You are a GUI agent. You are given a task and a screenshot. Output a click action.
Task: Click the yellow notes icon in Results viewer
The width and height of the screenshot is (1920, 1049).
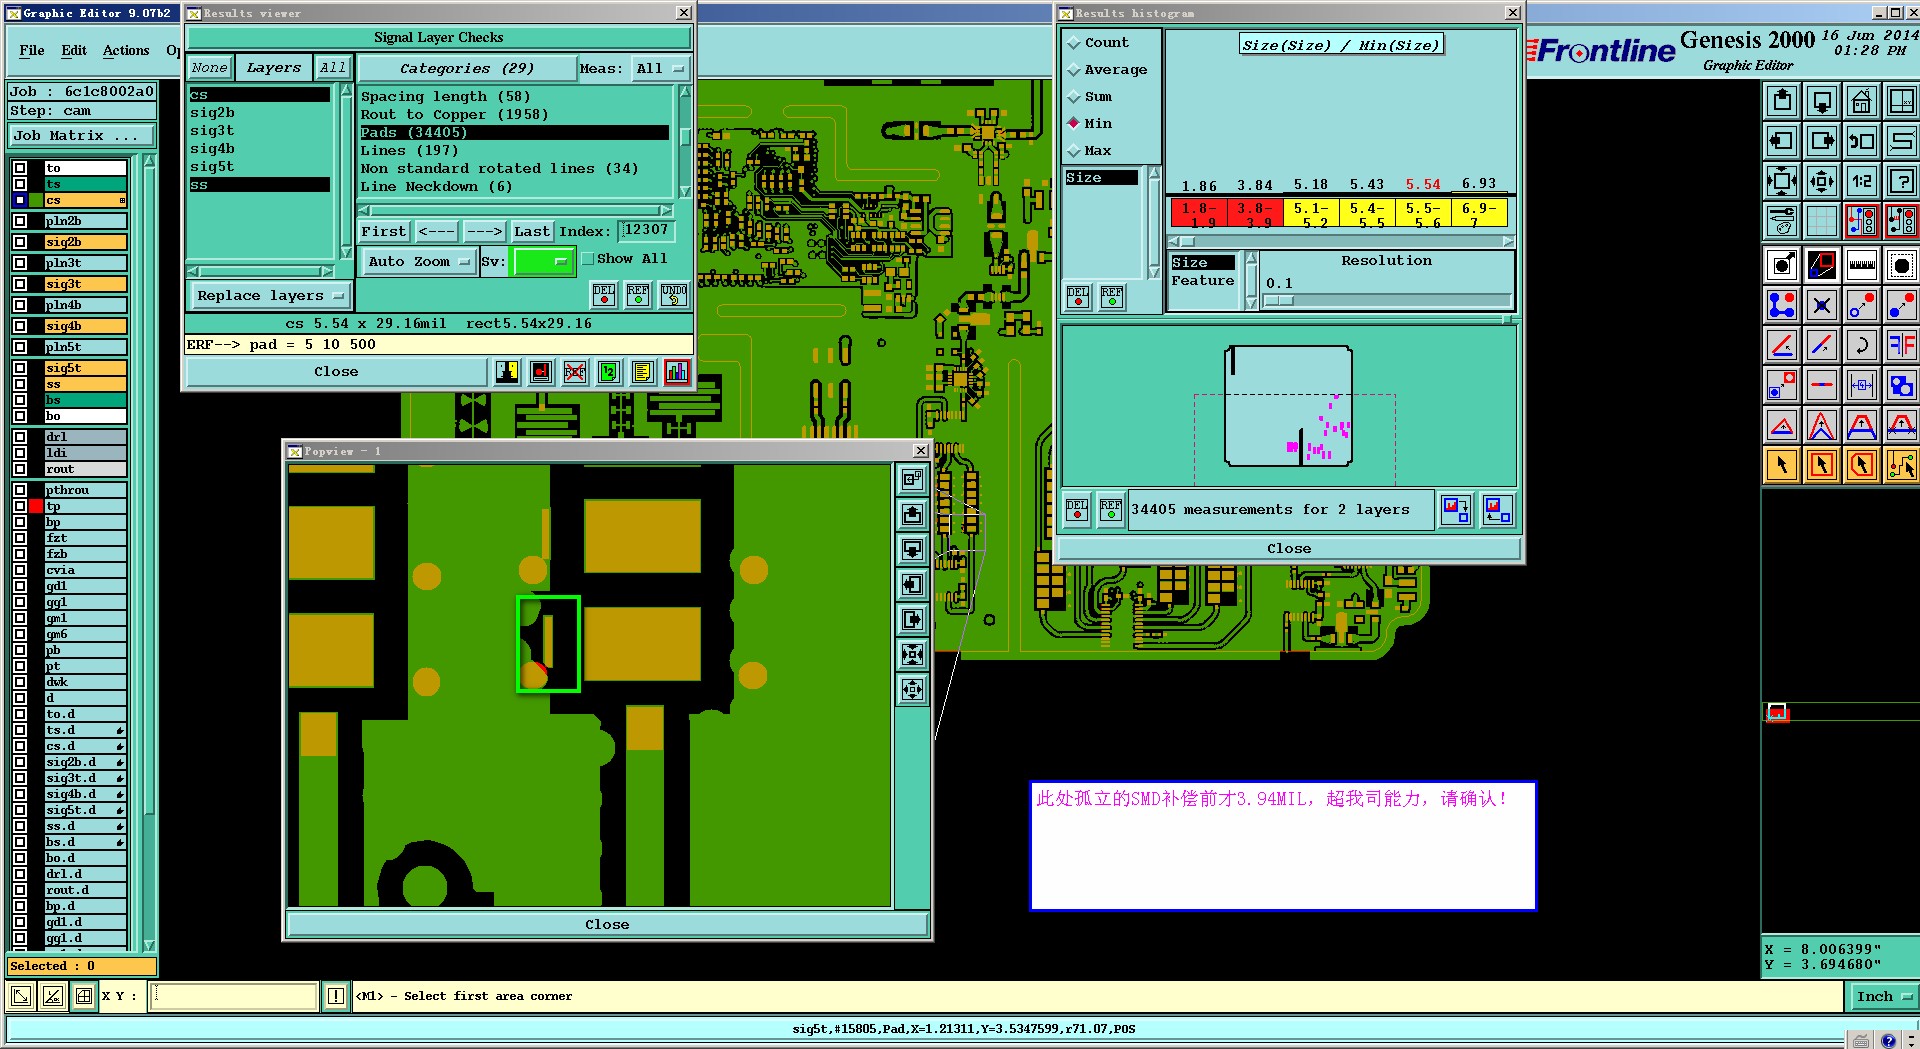pyautogui.click(x=642, y=373)
